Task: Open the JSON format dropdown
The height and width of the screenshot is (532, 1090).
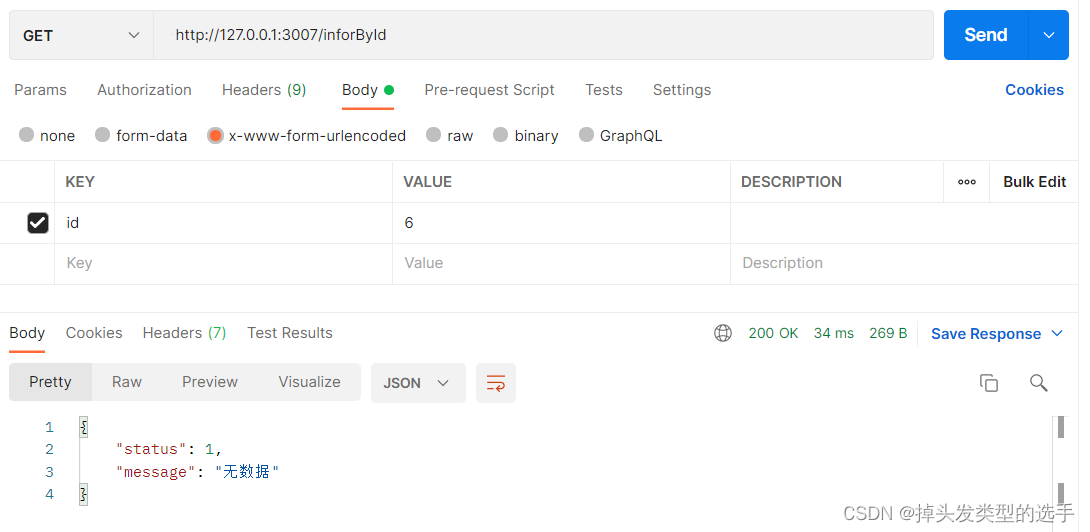Action: [418, 382]
